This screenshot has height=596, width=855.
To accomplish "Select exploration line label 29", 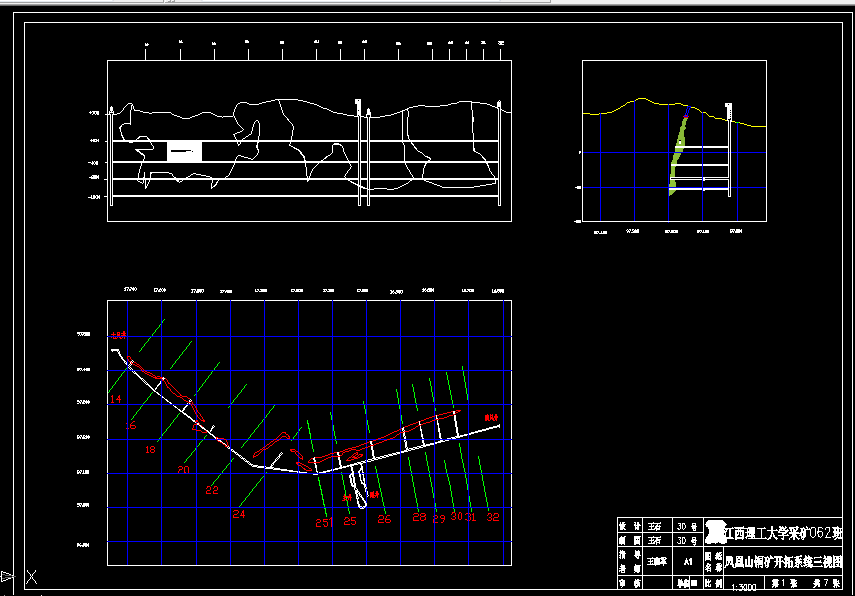I will [439, 519].
